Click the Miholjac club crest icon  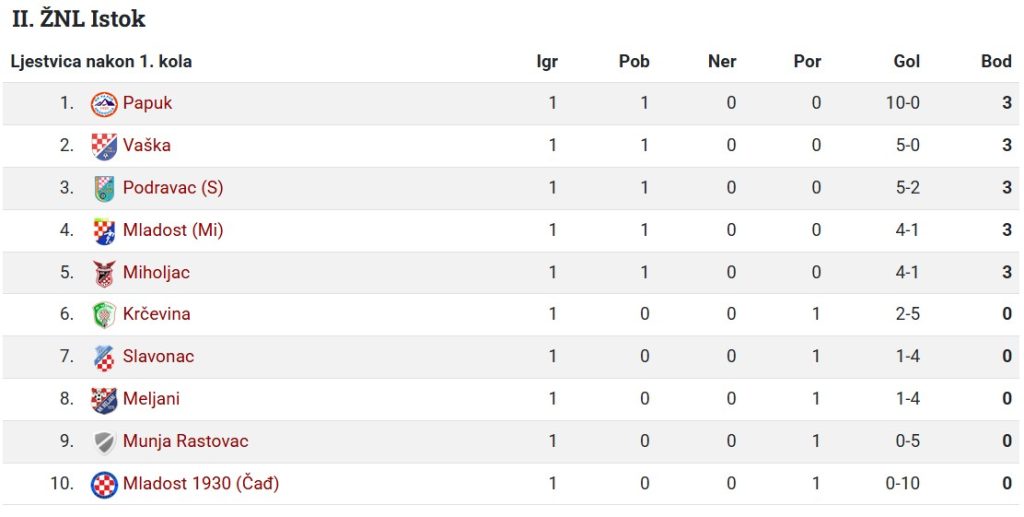click(104, 274)
